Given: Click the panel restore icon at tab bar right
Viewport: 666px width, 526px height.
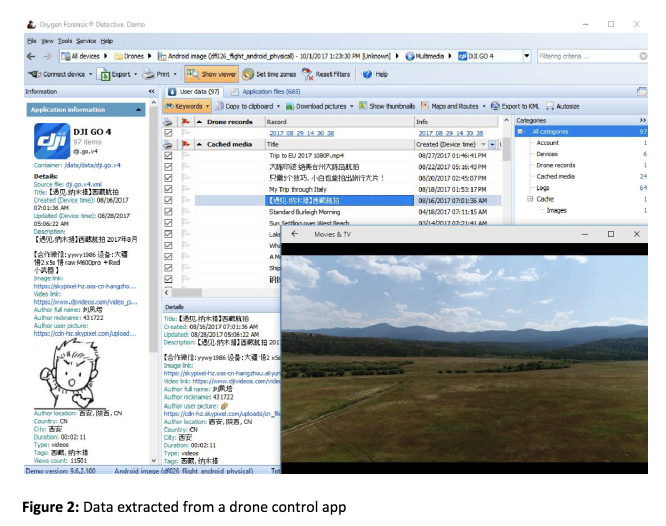Looking at the screenshot, I should (642, 92).
